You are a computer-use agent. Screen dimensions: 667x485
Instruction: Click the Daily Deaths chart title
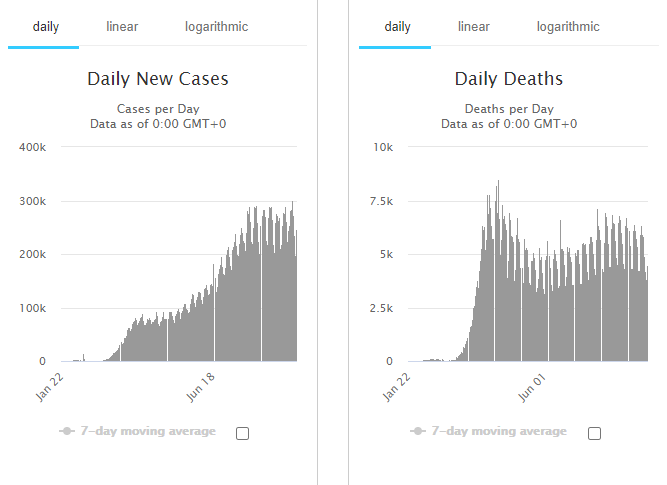pyautogui.click(x=509, y=79)
